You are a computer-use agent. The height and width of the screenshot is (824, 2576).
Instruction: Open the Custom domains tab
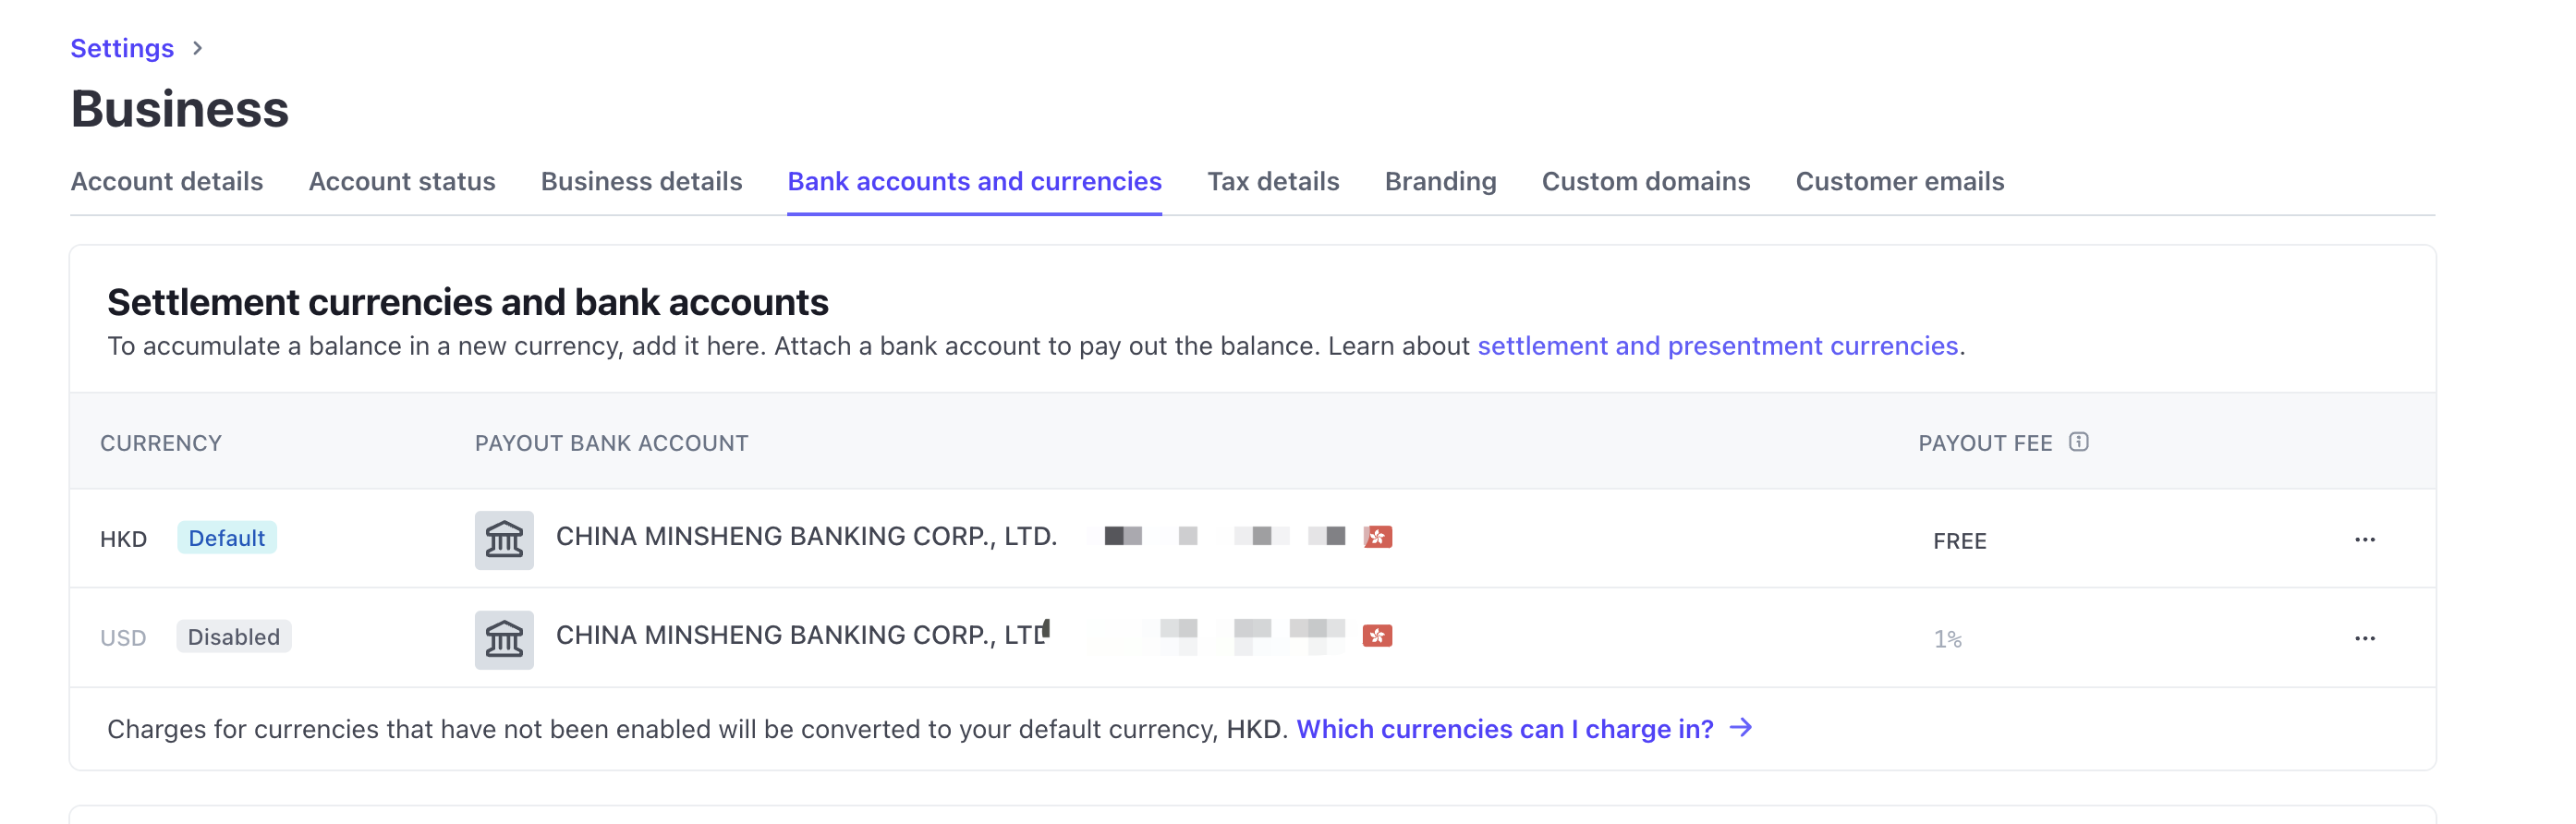1645,181
